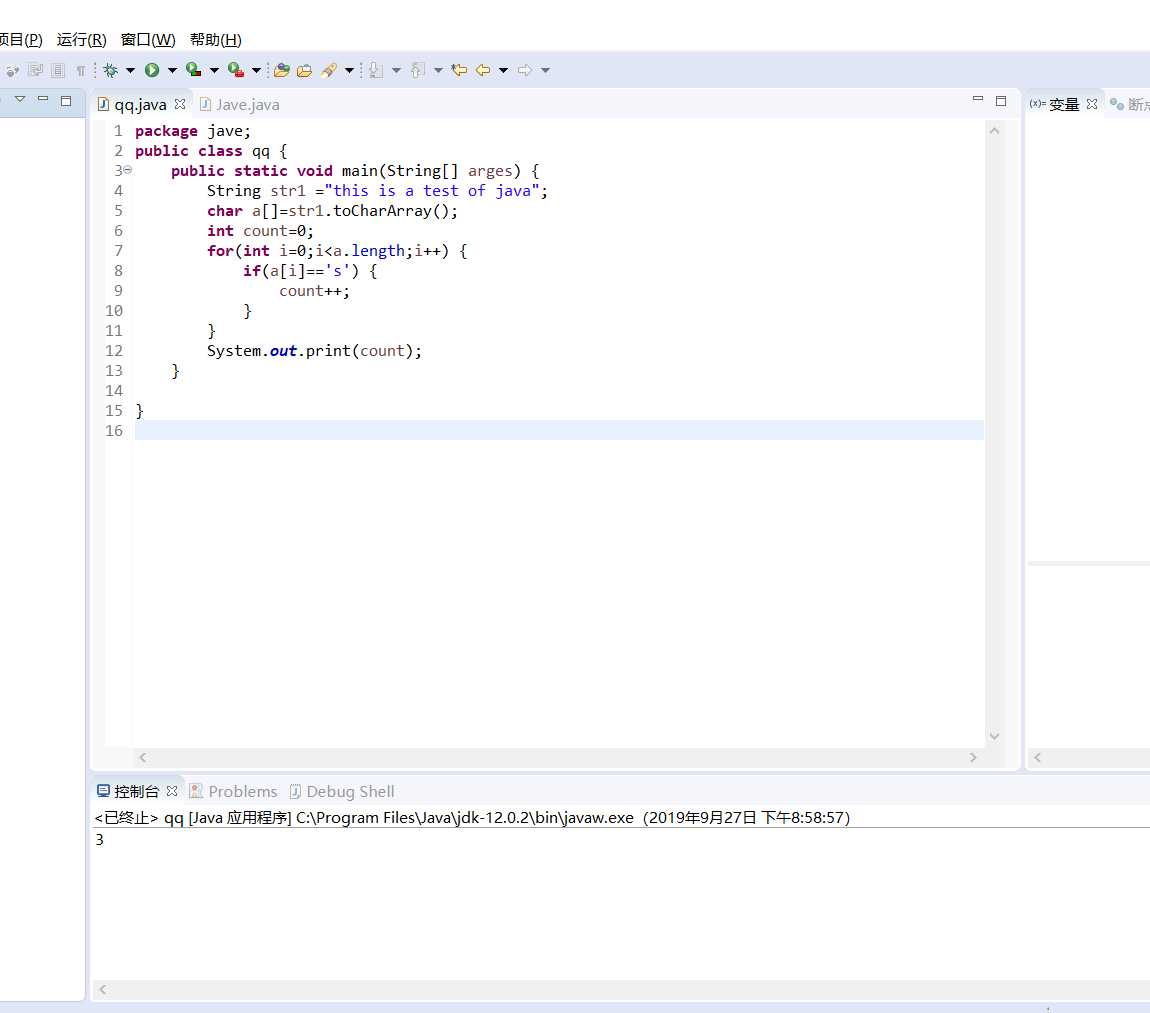
Task: Click the Next Annotation icon
Action: point(376,70)
